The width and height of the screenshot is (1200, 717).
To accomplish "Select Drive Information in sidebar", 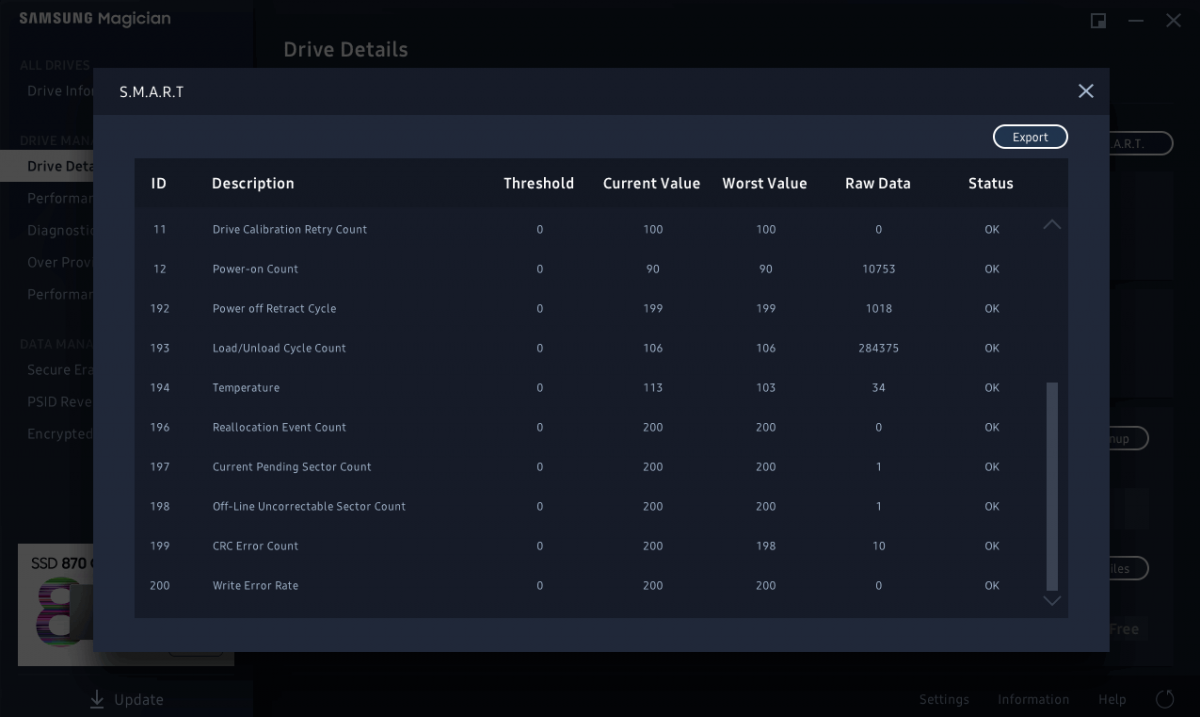I will pos(60,91).
